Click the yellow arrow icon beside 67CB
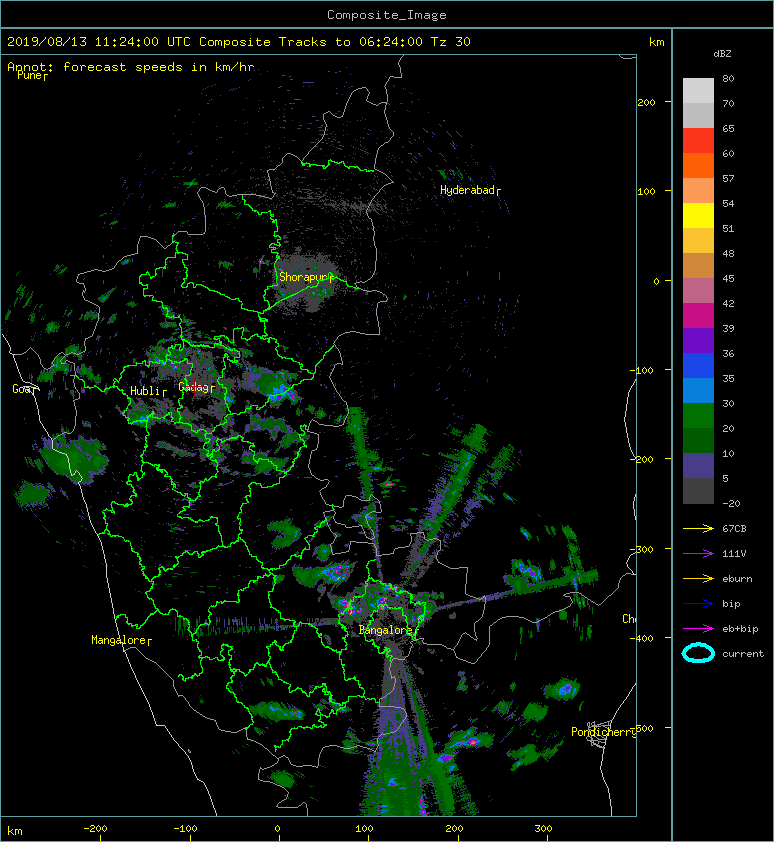 (x=698, y=528)
